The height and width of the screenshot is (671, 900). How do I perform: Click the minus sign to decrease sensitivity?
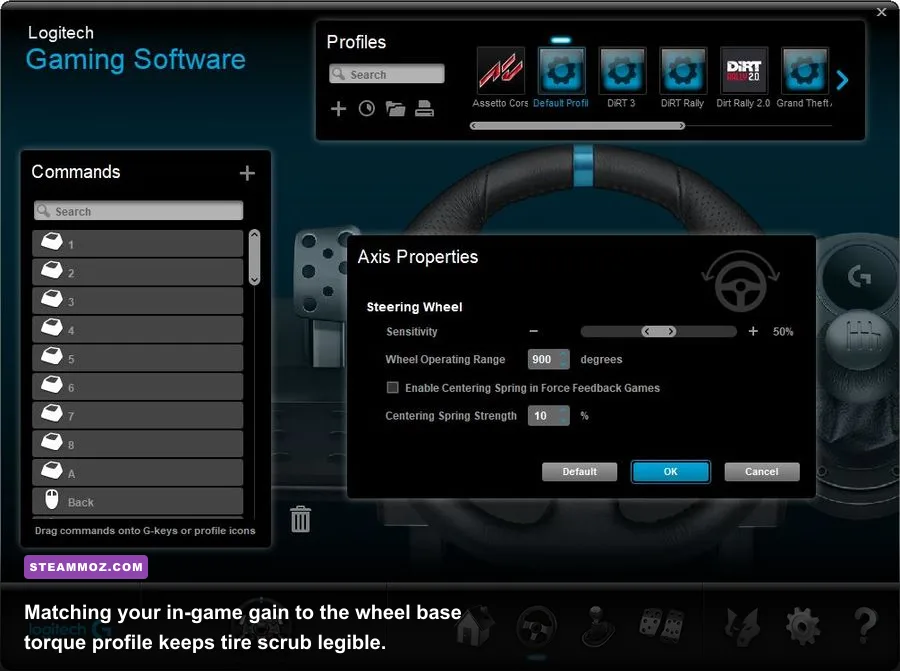click(x=534, y=331)
